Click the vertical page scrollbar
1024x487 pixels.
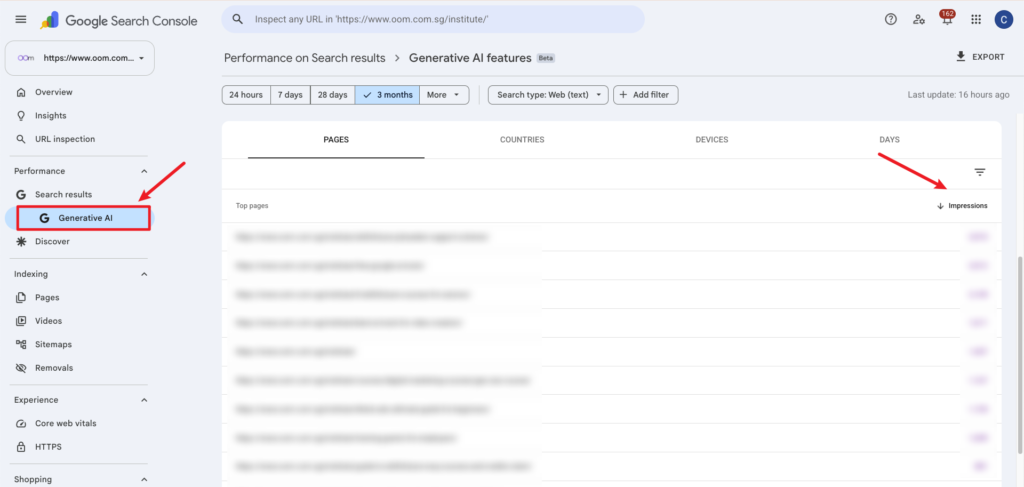[1020, 356]
